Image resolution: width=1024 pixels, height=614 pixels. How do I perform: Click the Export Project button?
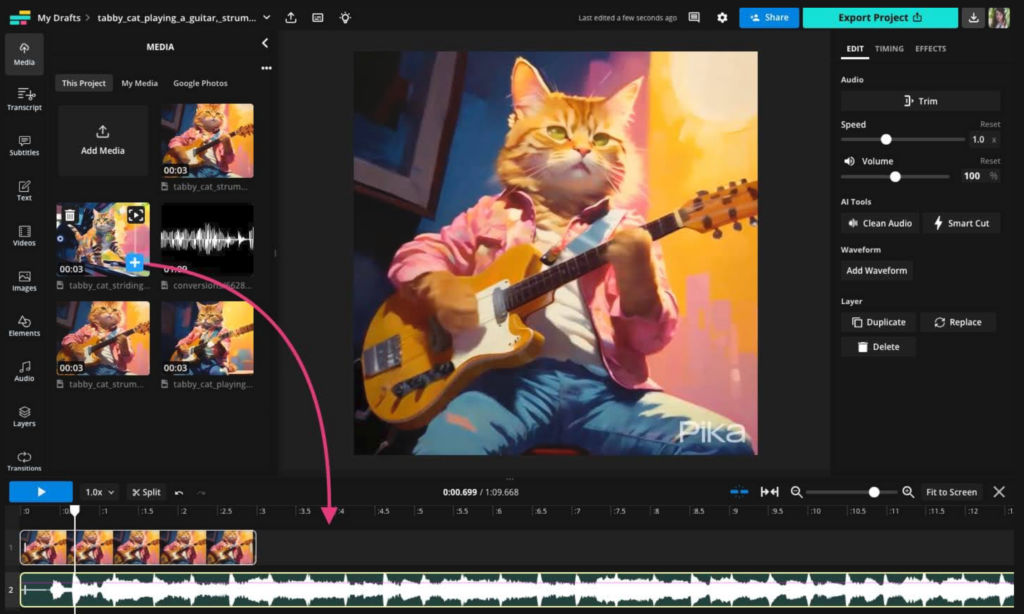pyautogui.click(x=880, y=17)
